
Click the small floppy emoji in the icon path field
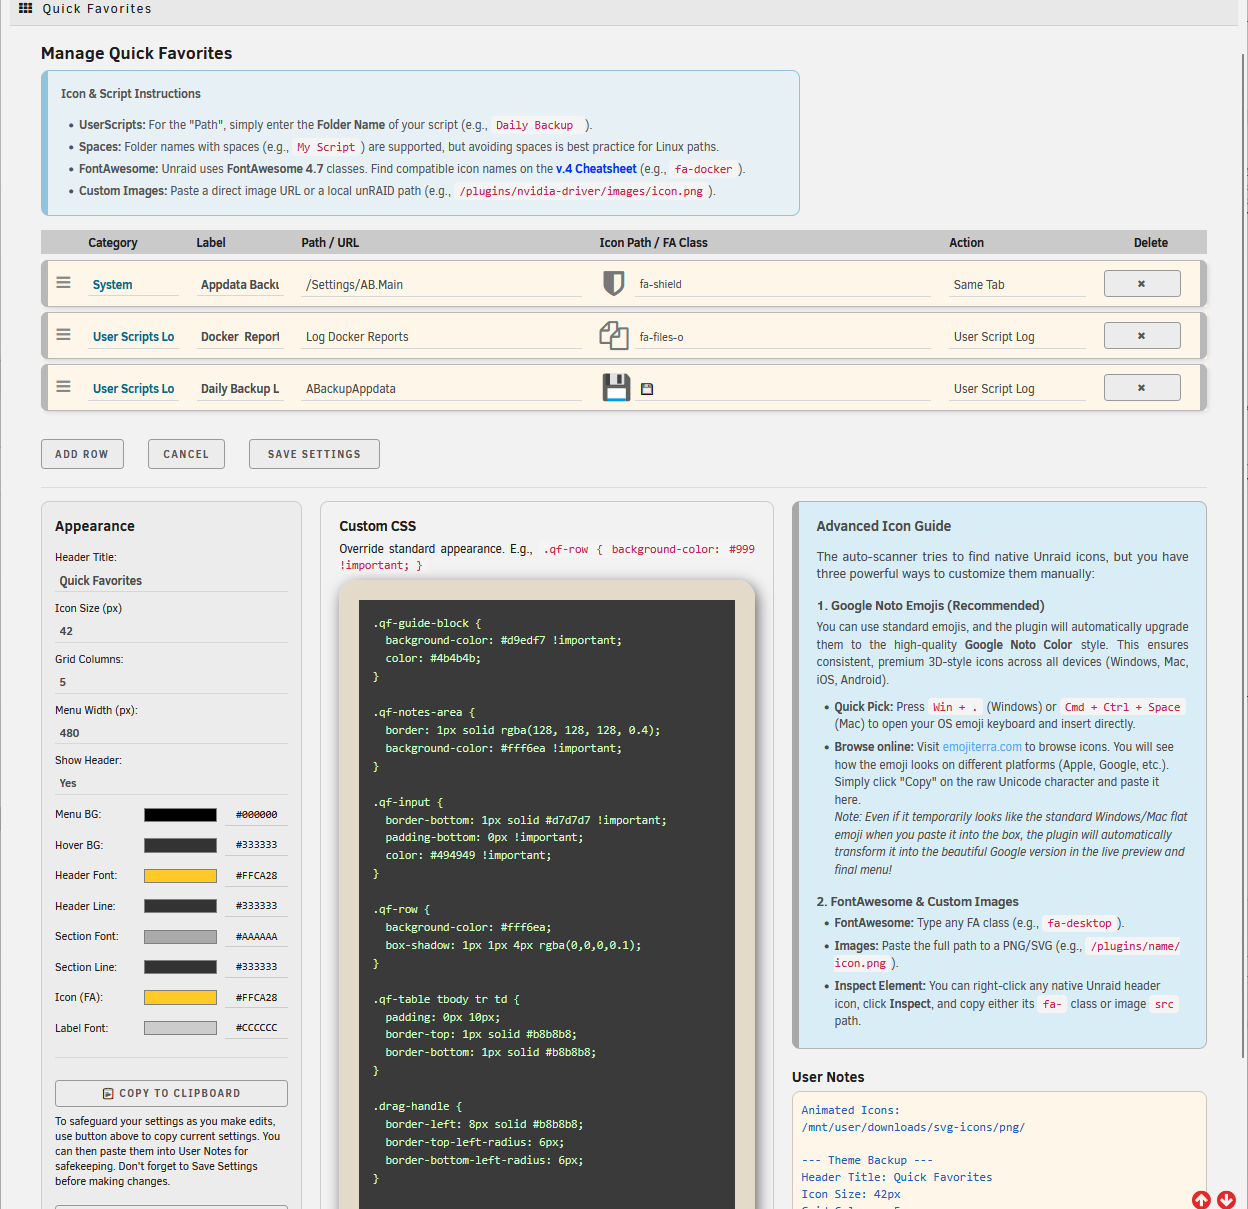647,389
